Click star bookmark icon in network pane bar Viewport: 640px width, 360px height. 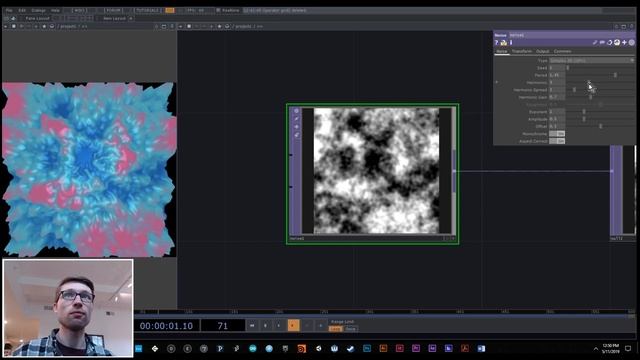(219, 26)
